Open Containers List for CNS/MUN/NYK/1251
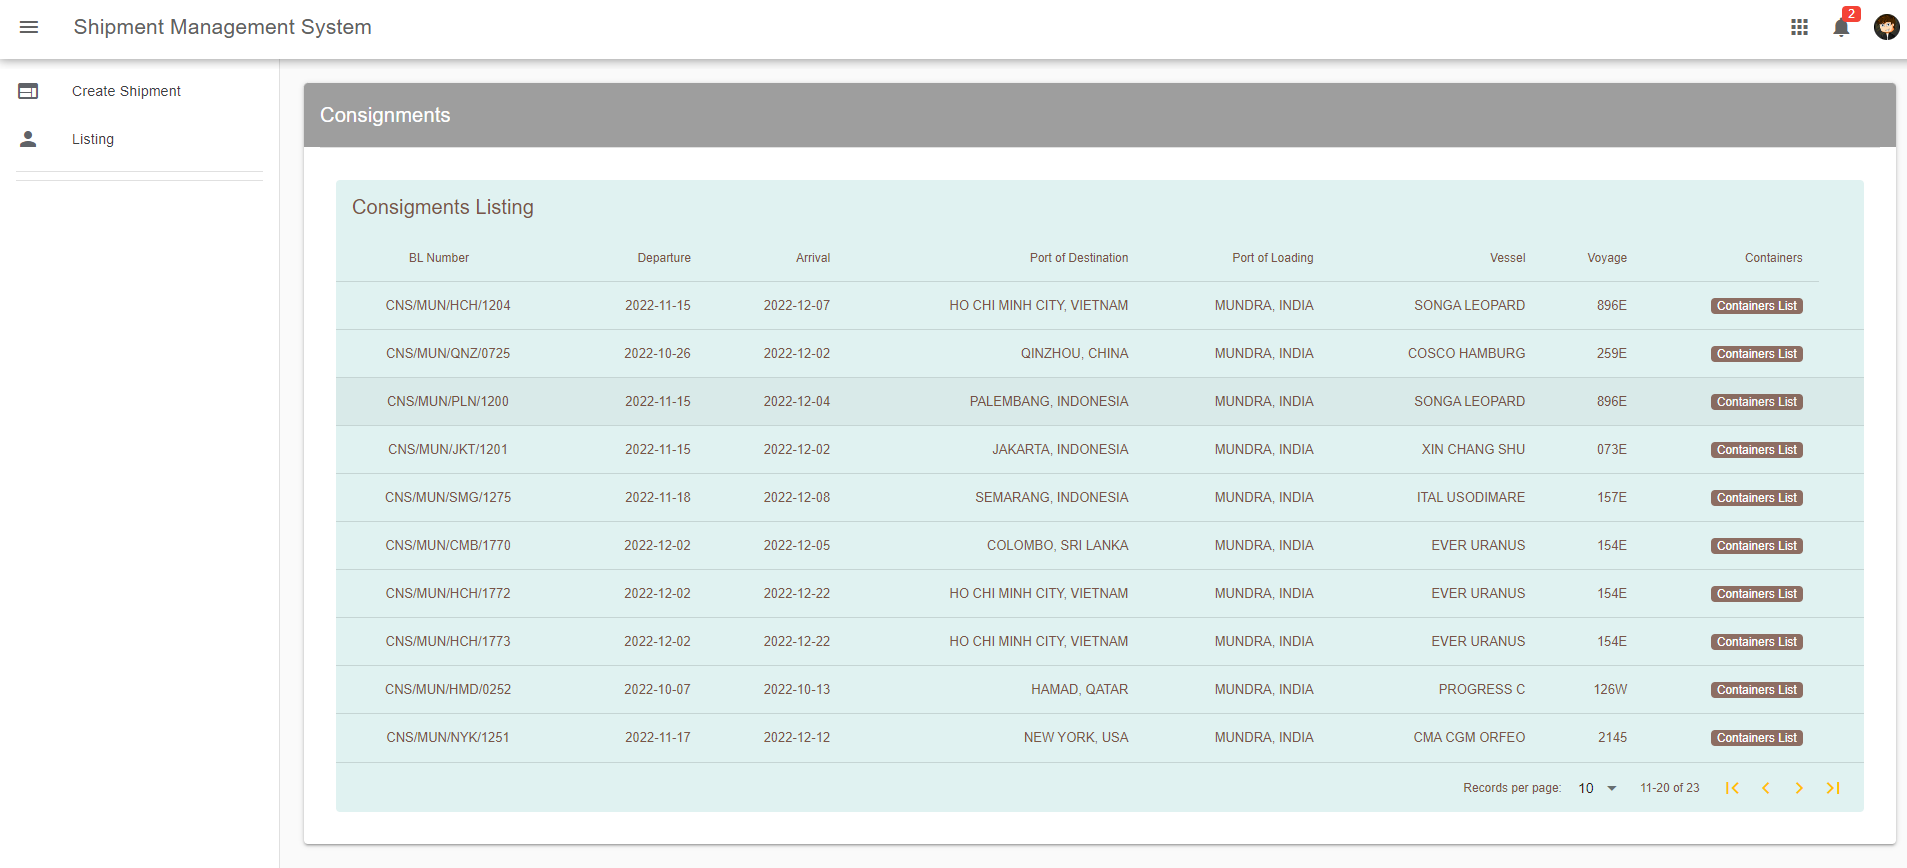This screenshot has width=1907, height=868. pos(1756,738)
